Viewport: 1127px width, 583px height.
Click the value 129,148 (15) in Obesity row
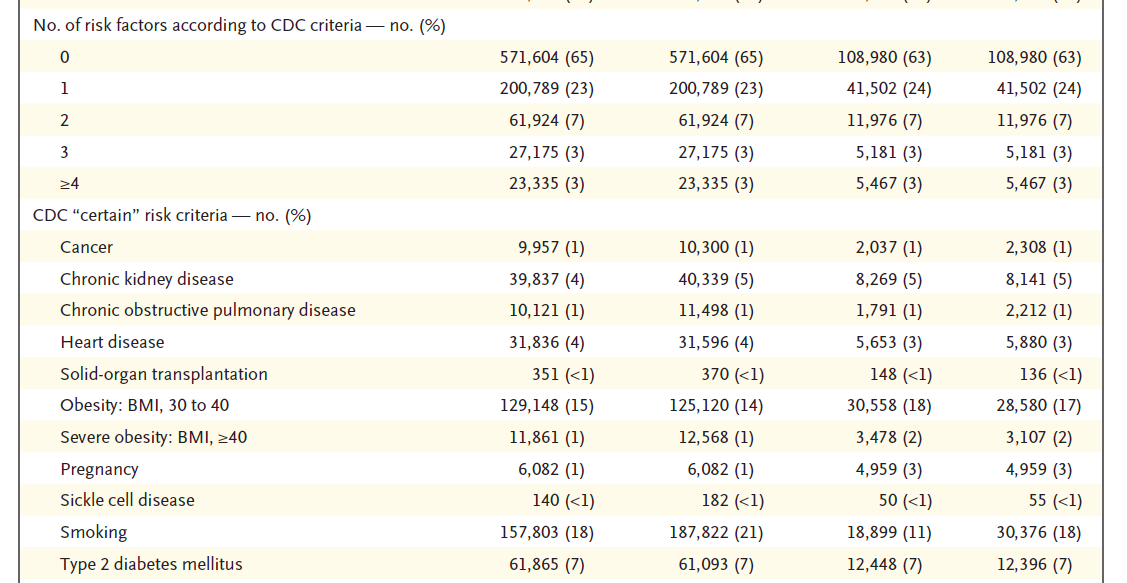(x=546, y=406)
